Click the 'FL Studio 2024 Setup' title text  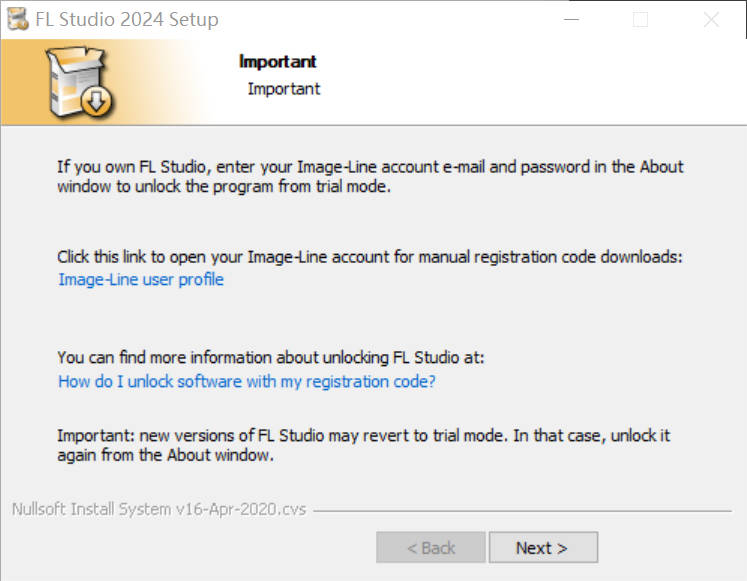(126, 19)
